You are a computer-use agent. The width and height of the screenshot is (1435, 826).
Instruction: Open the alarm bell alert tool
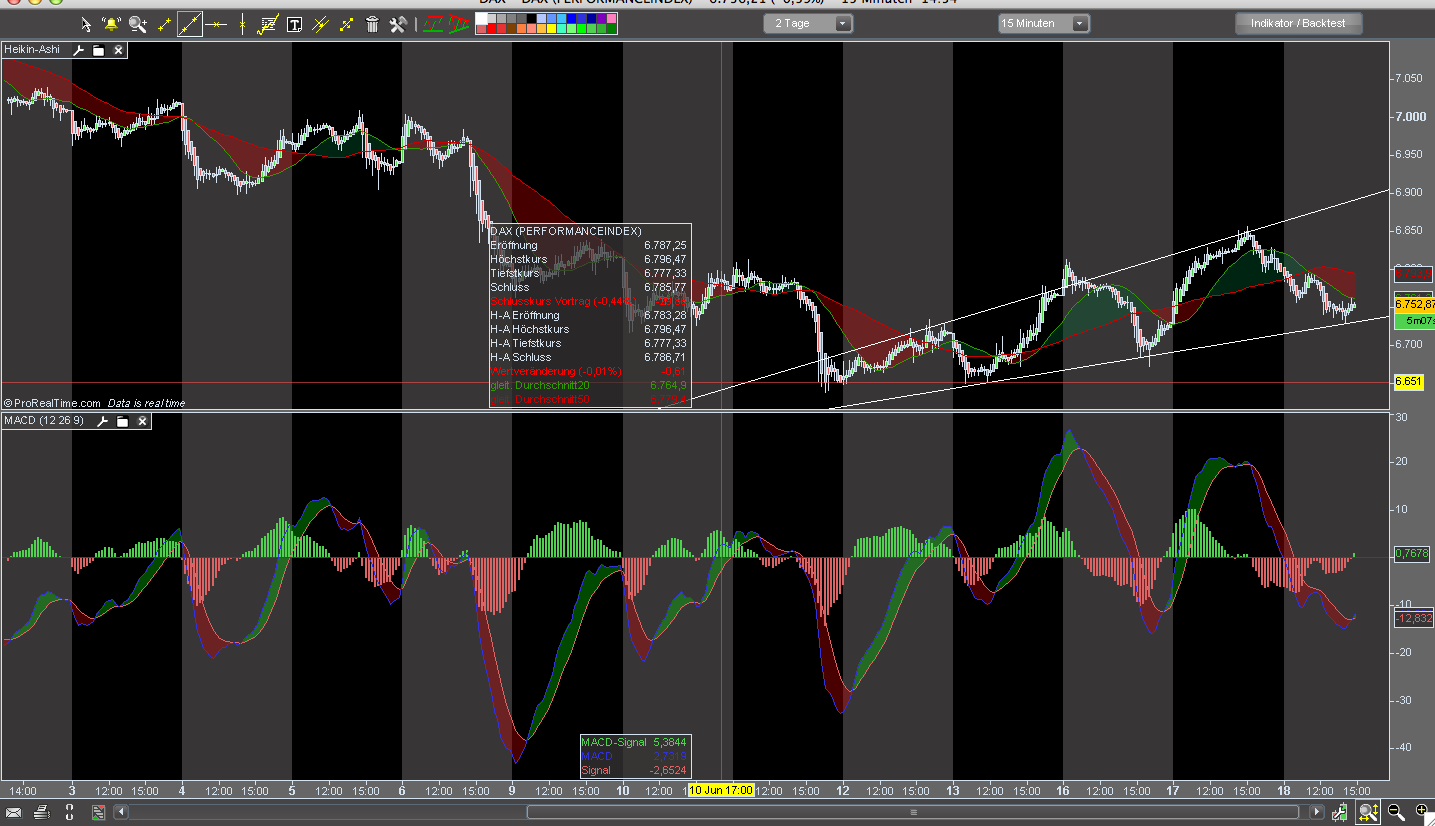point(111,25)
